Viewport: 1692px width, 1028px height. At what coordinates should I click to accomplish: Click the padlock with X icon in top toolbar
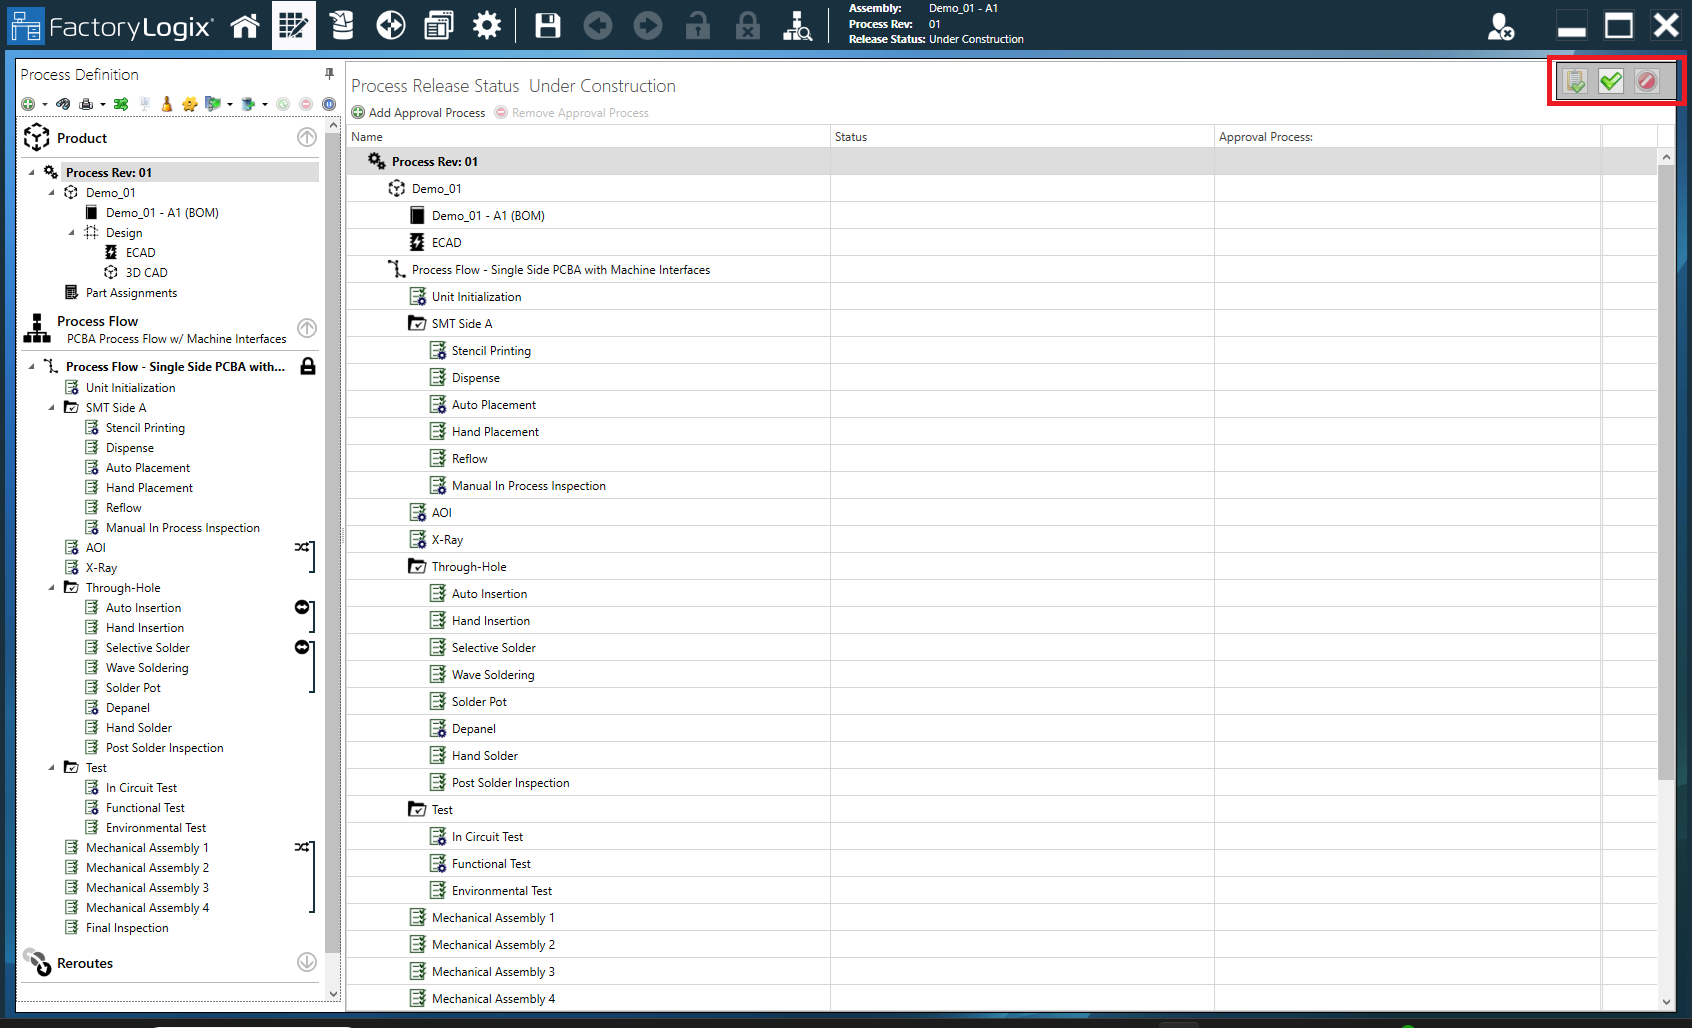[747, 25]
